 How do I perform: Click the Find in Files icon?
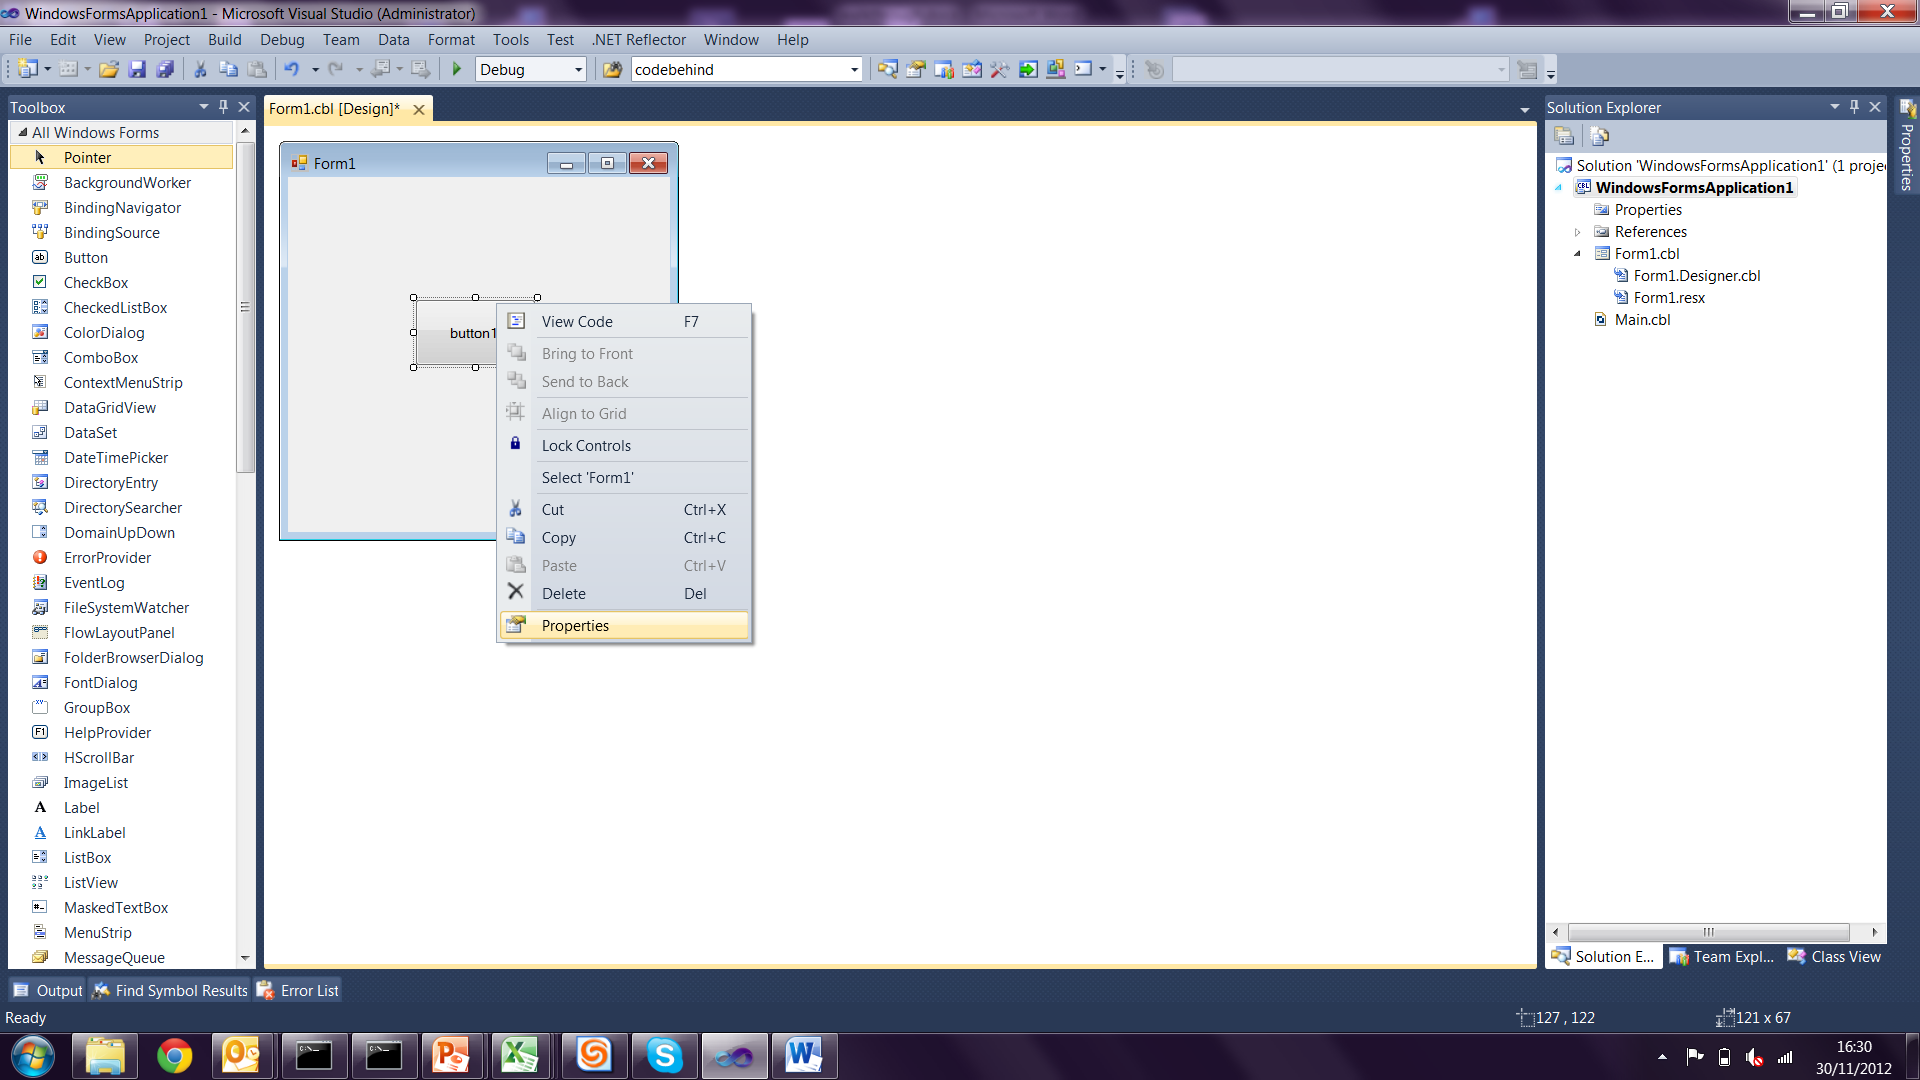(x=612, y=69)
